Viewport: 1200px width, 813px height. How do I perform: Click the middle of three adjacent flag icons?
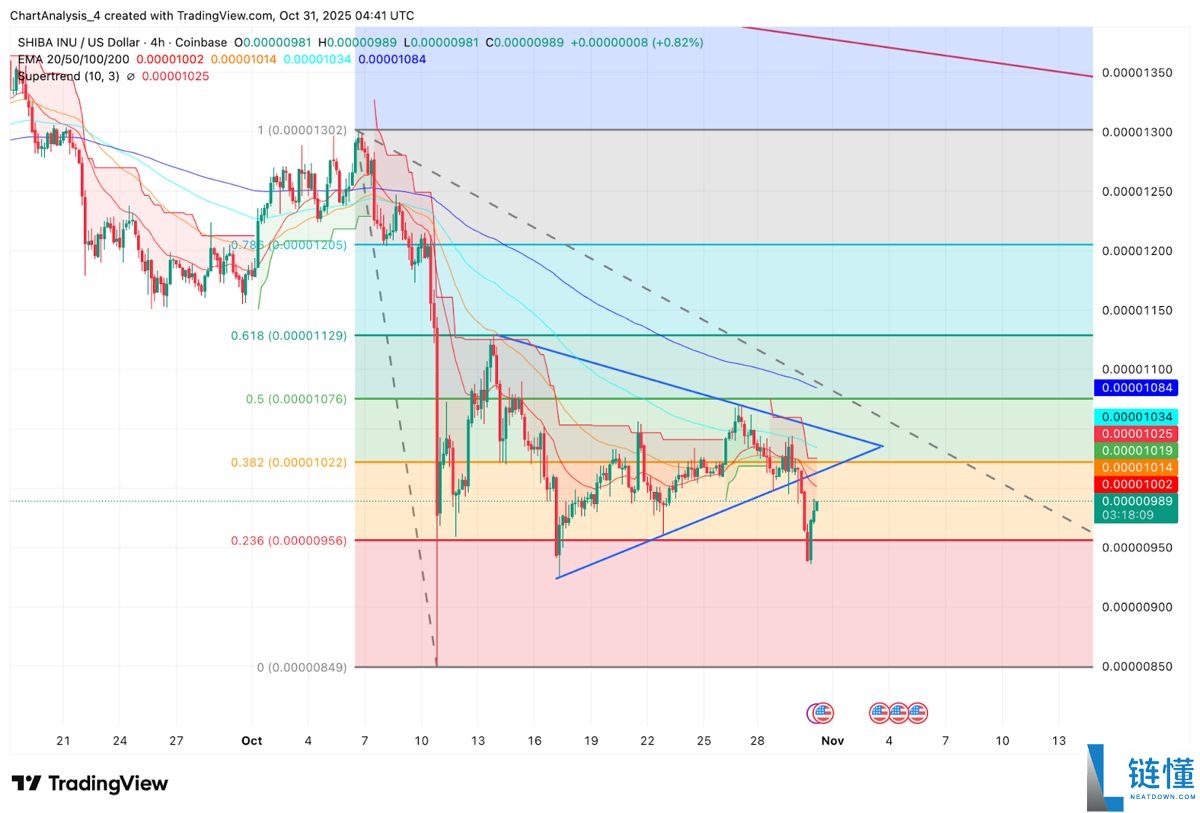(898, 713)
